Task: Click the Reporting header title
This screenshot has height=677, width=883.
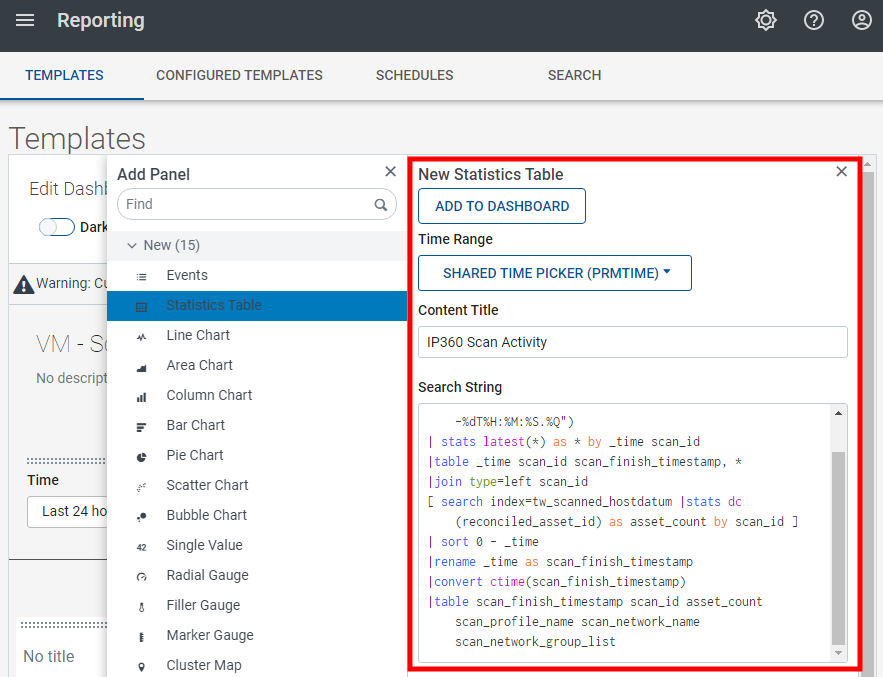Action: (x=101, y=20)
